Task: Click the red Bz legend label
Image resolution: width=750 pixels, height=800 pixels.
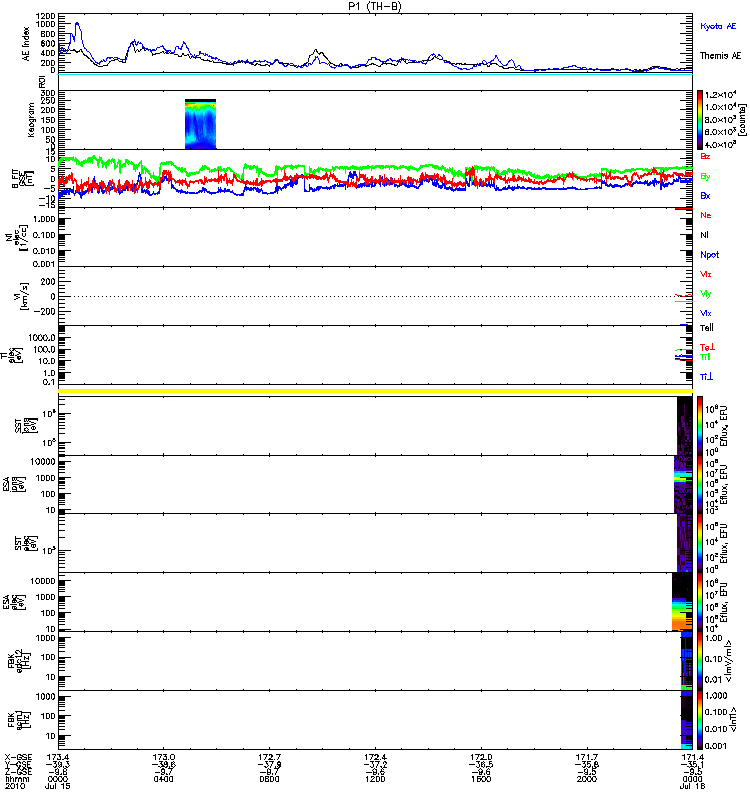Action: point(705,156)
